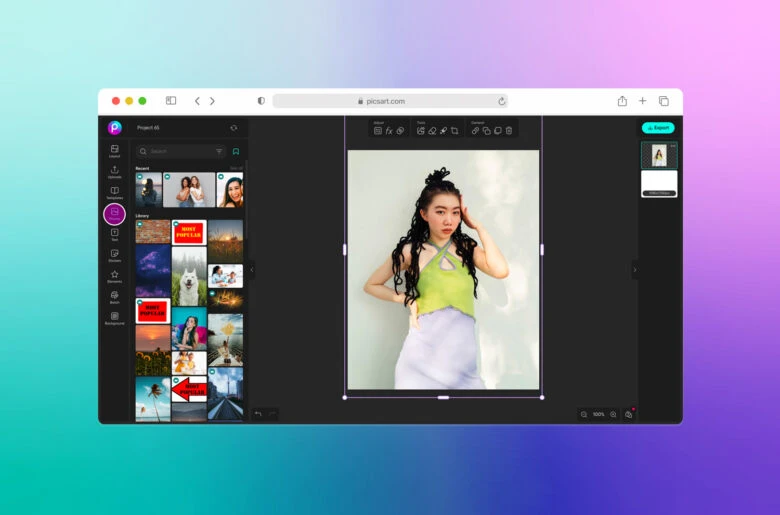Toggle the saved bookmark filter
This screenshot has width=780, height=515.
tap(236, 151)
